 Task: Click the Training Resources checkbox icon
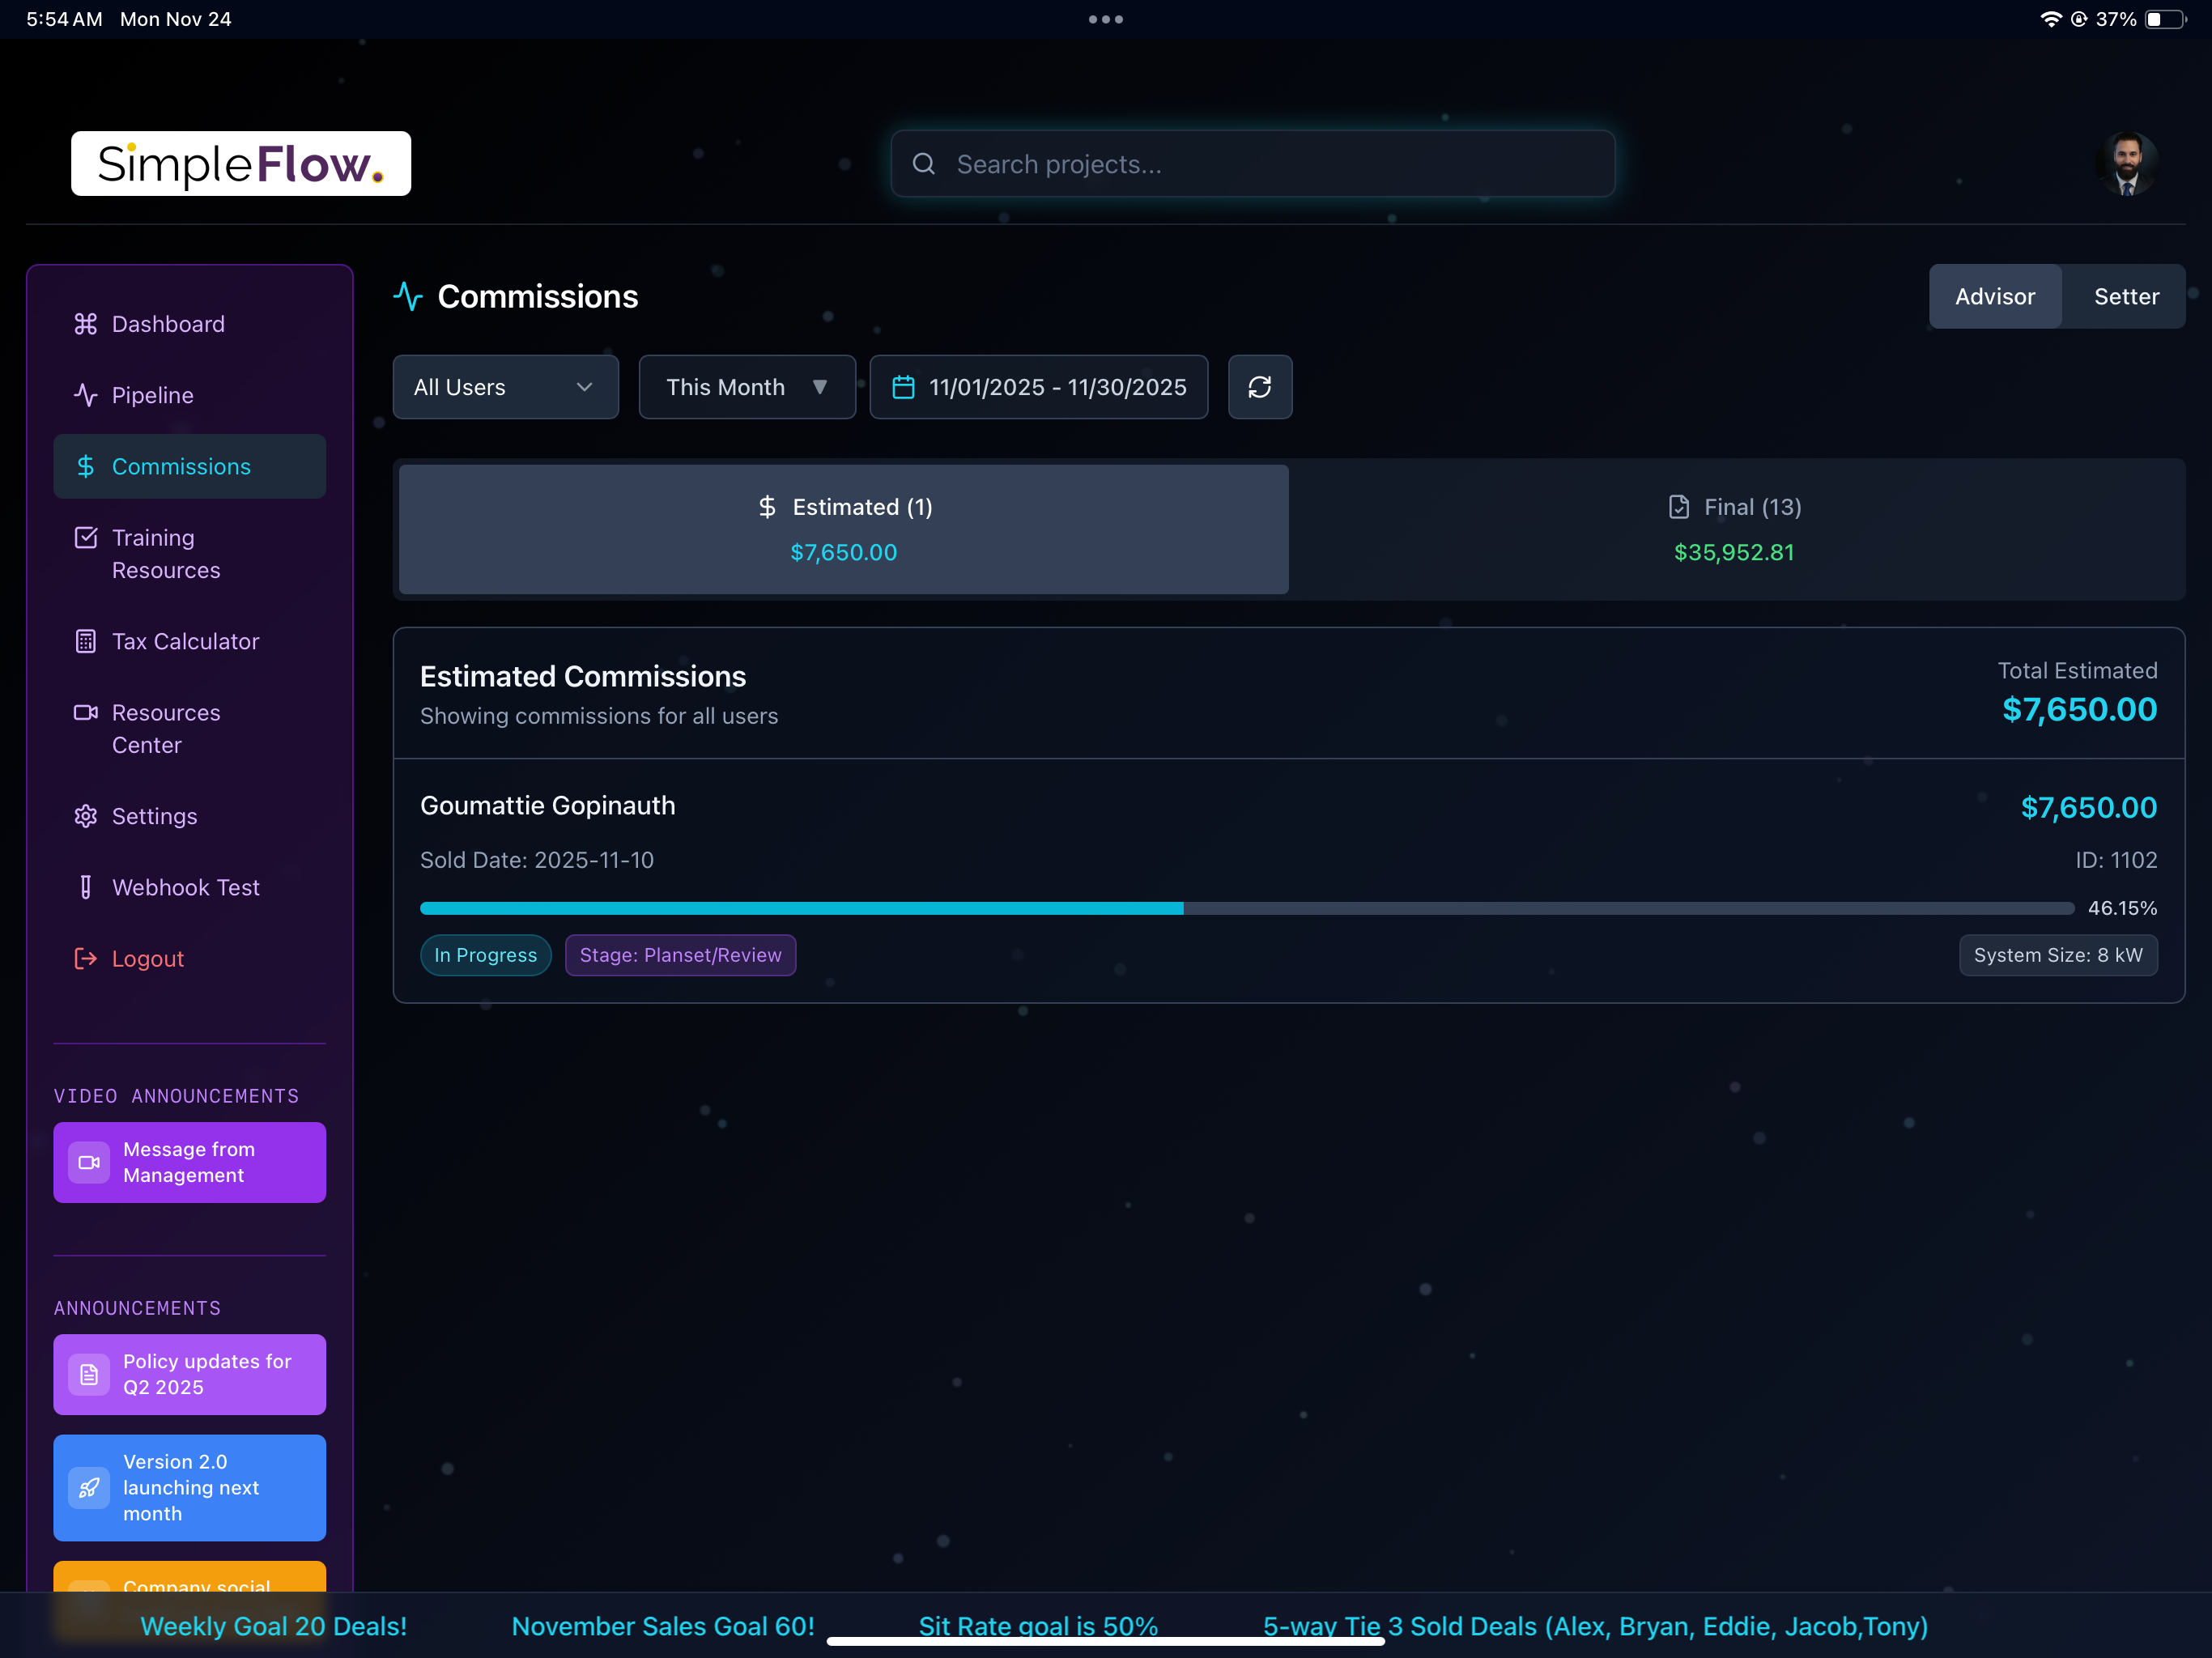coord(86,537)
